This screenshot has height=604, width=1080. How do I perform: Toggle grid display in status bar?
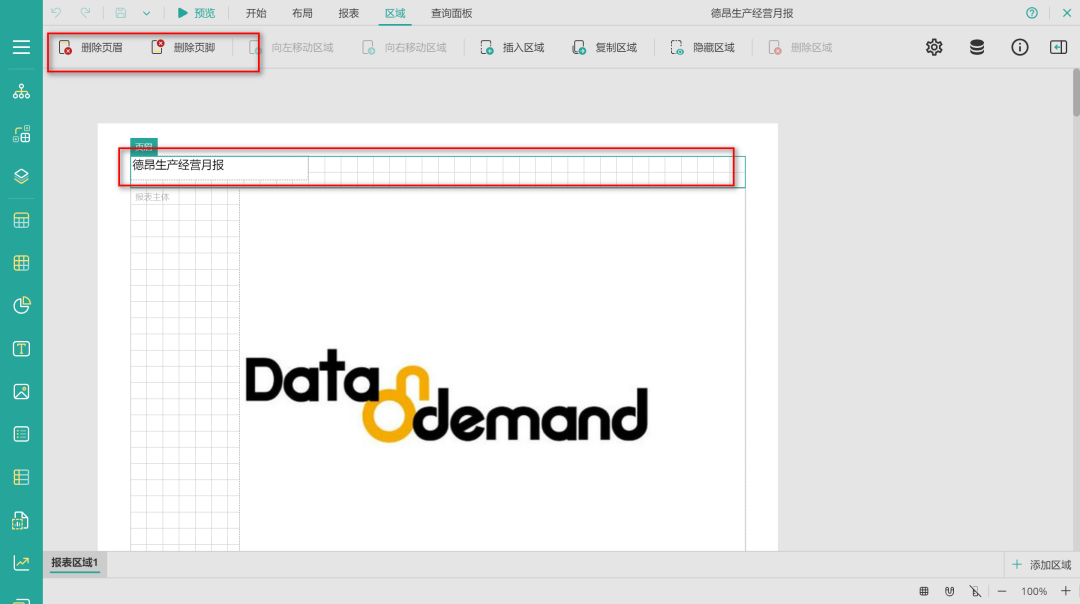[x=924, y=591]
